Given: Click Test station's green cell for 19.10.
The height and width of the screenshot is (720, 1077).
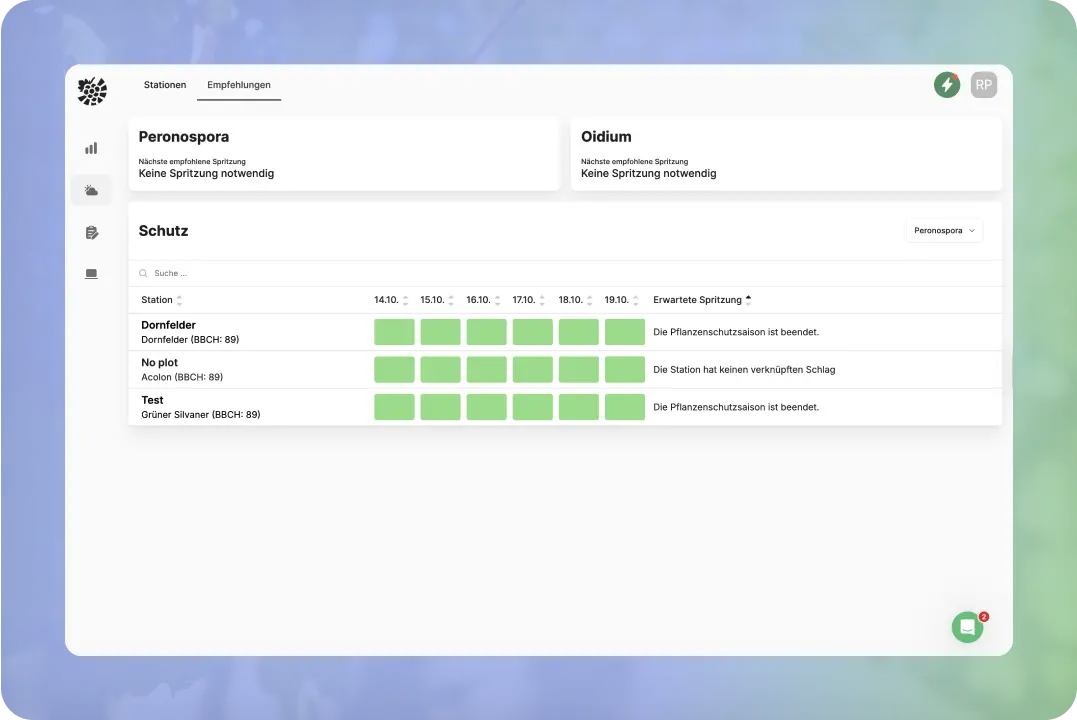Looking at the screenshot, I should coord(624,407).
